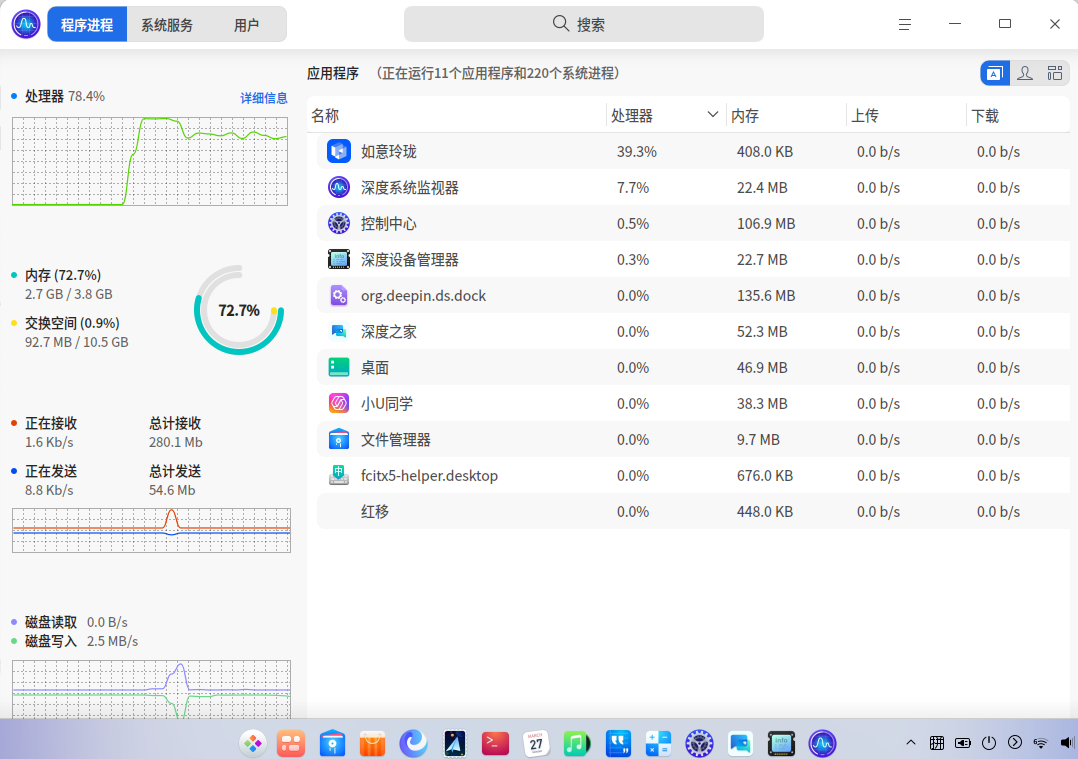This screenshot has width=1078, height=759.
Task: Click the volume icon in system tray
Action: [1066, 742]
